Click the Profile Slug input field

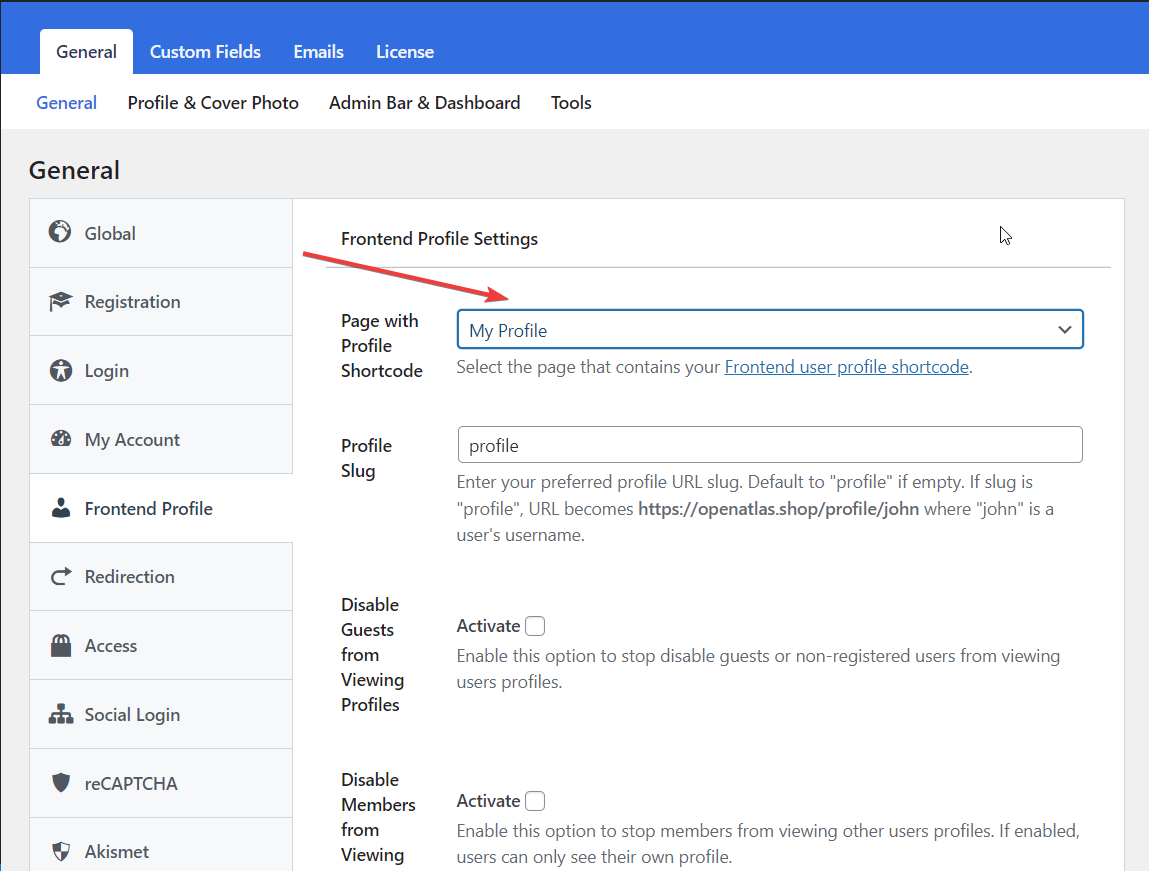[x=770, y=445]
